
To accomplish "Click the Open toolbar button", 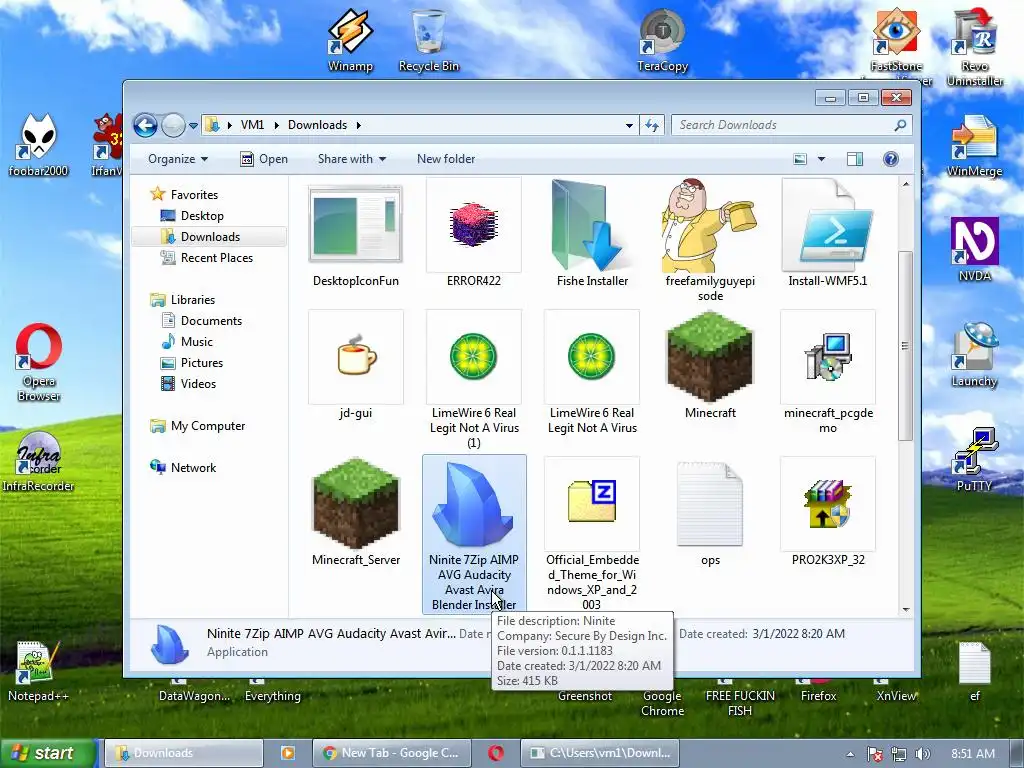I will pos(264,159).
